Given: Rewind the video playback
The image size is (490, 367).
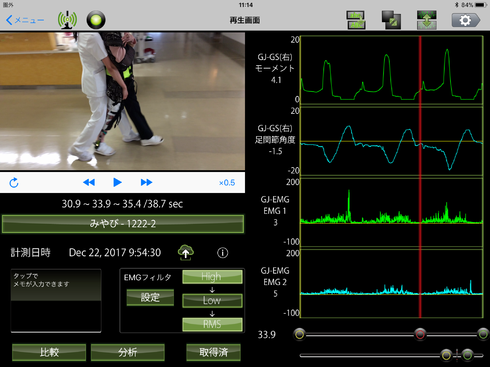Looking at the screenshot, I should click(89, 182).
